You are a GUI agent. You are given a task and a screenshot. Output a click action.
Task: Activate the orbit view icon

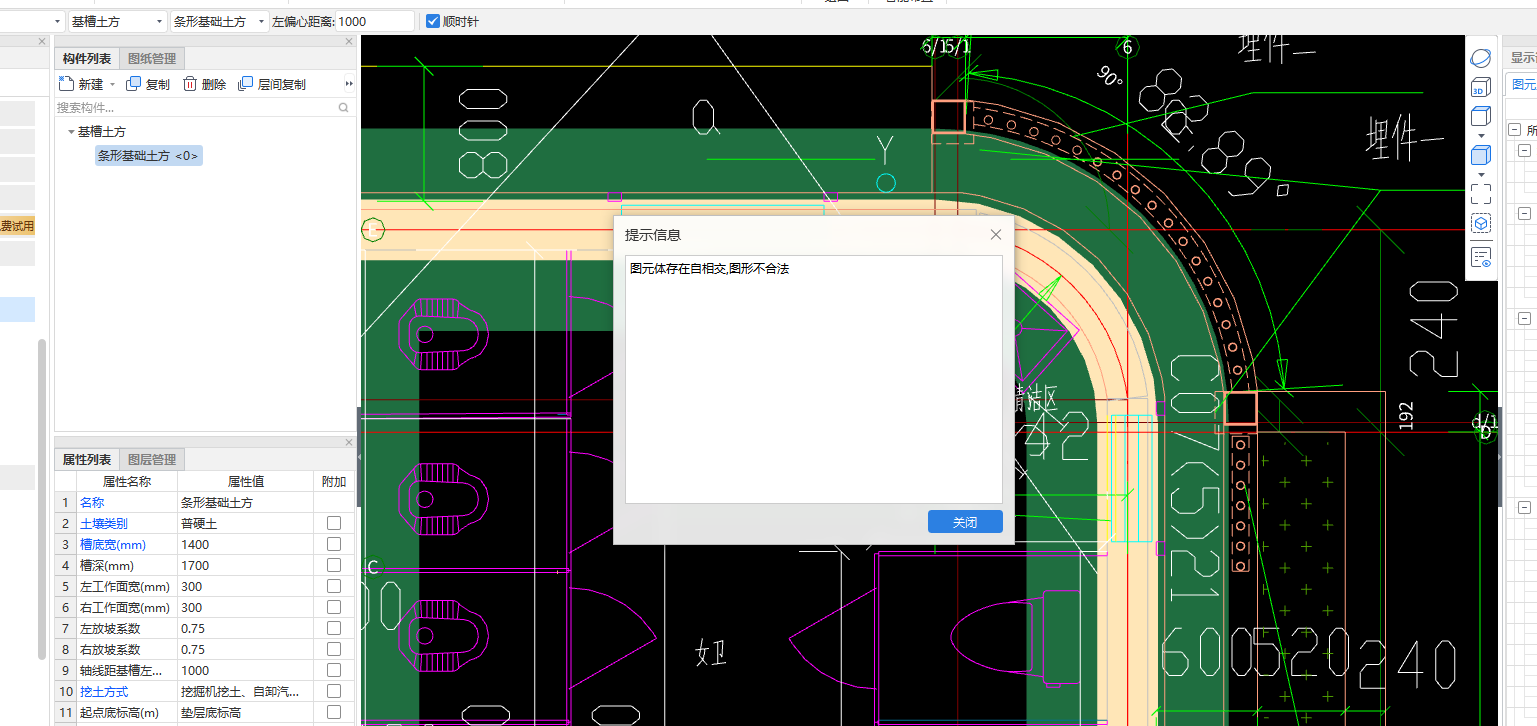1480,58
